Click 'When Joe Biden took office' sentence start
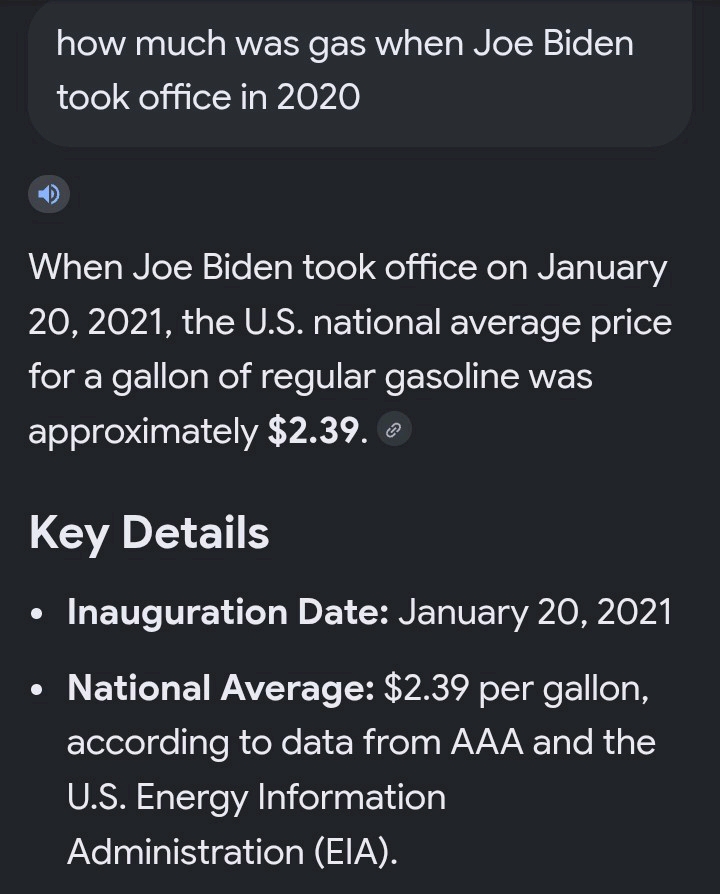This screenshot has width=720, height=894. [x=253, y=267]
